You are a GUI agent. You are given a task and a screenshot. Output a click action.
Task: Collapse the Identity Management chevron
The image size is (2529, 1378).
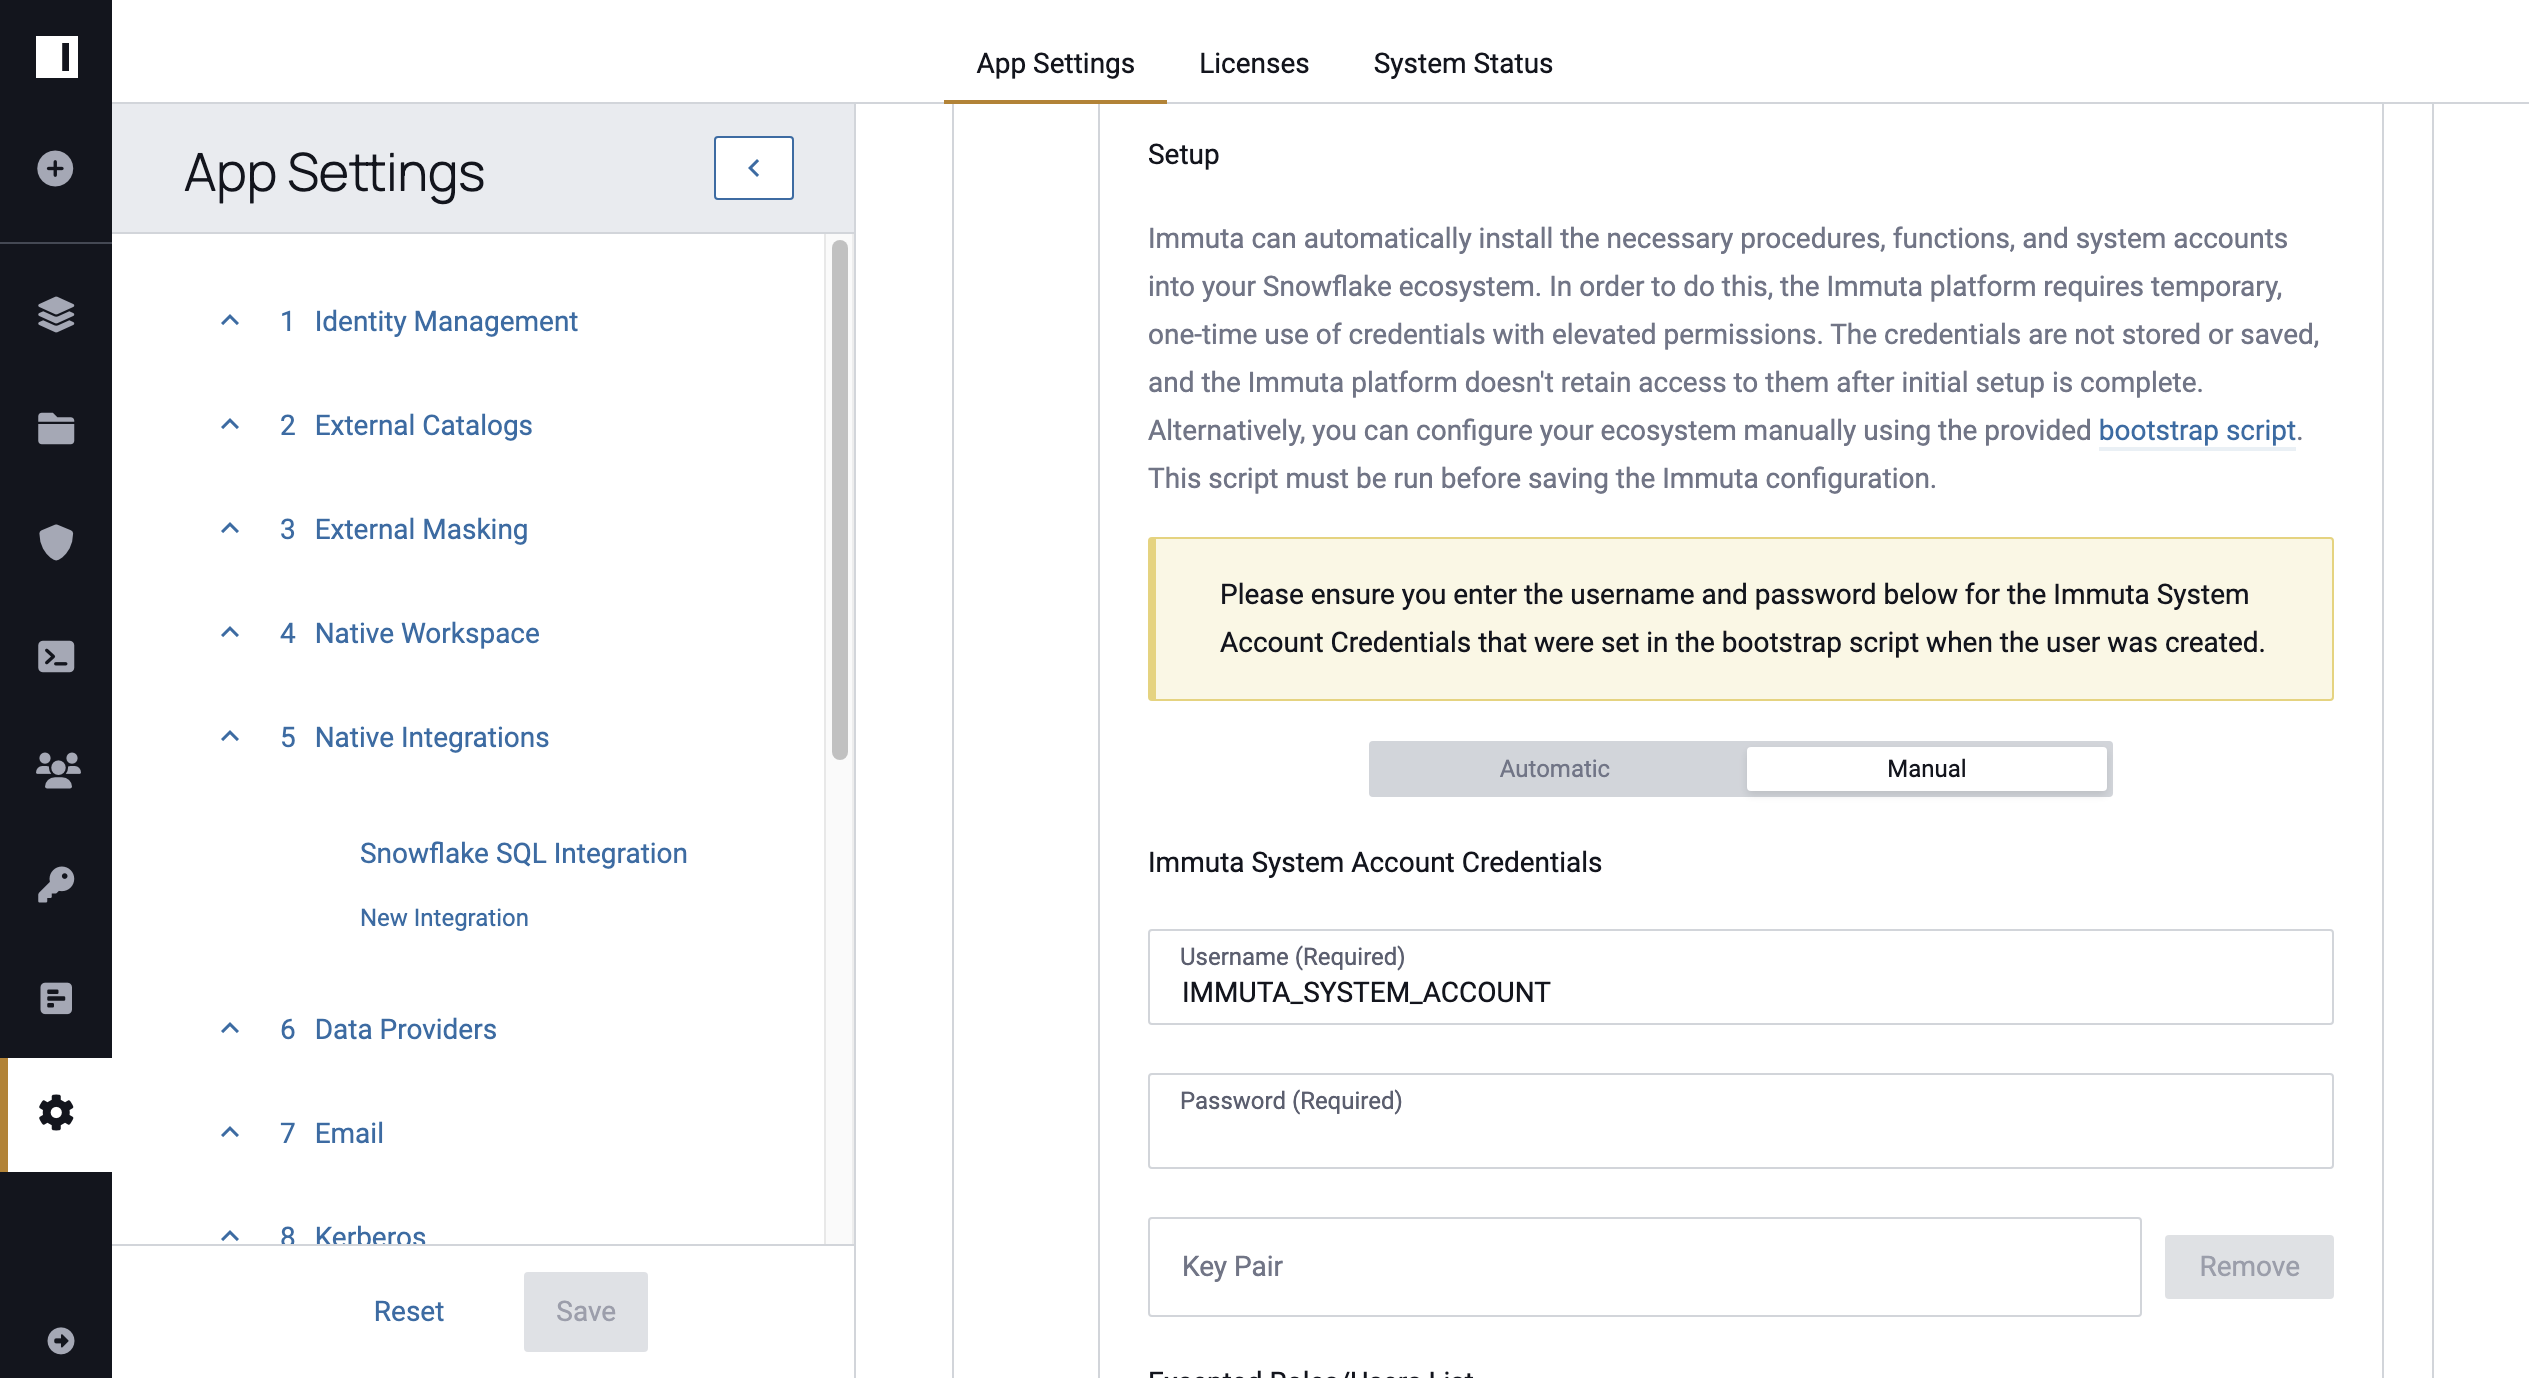click(230, 321)
